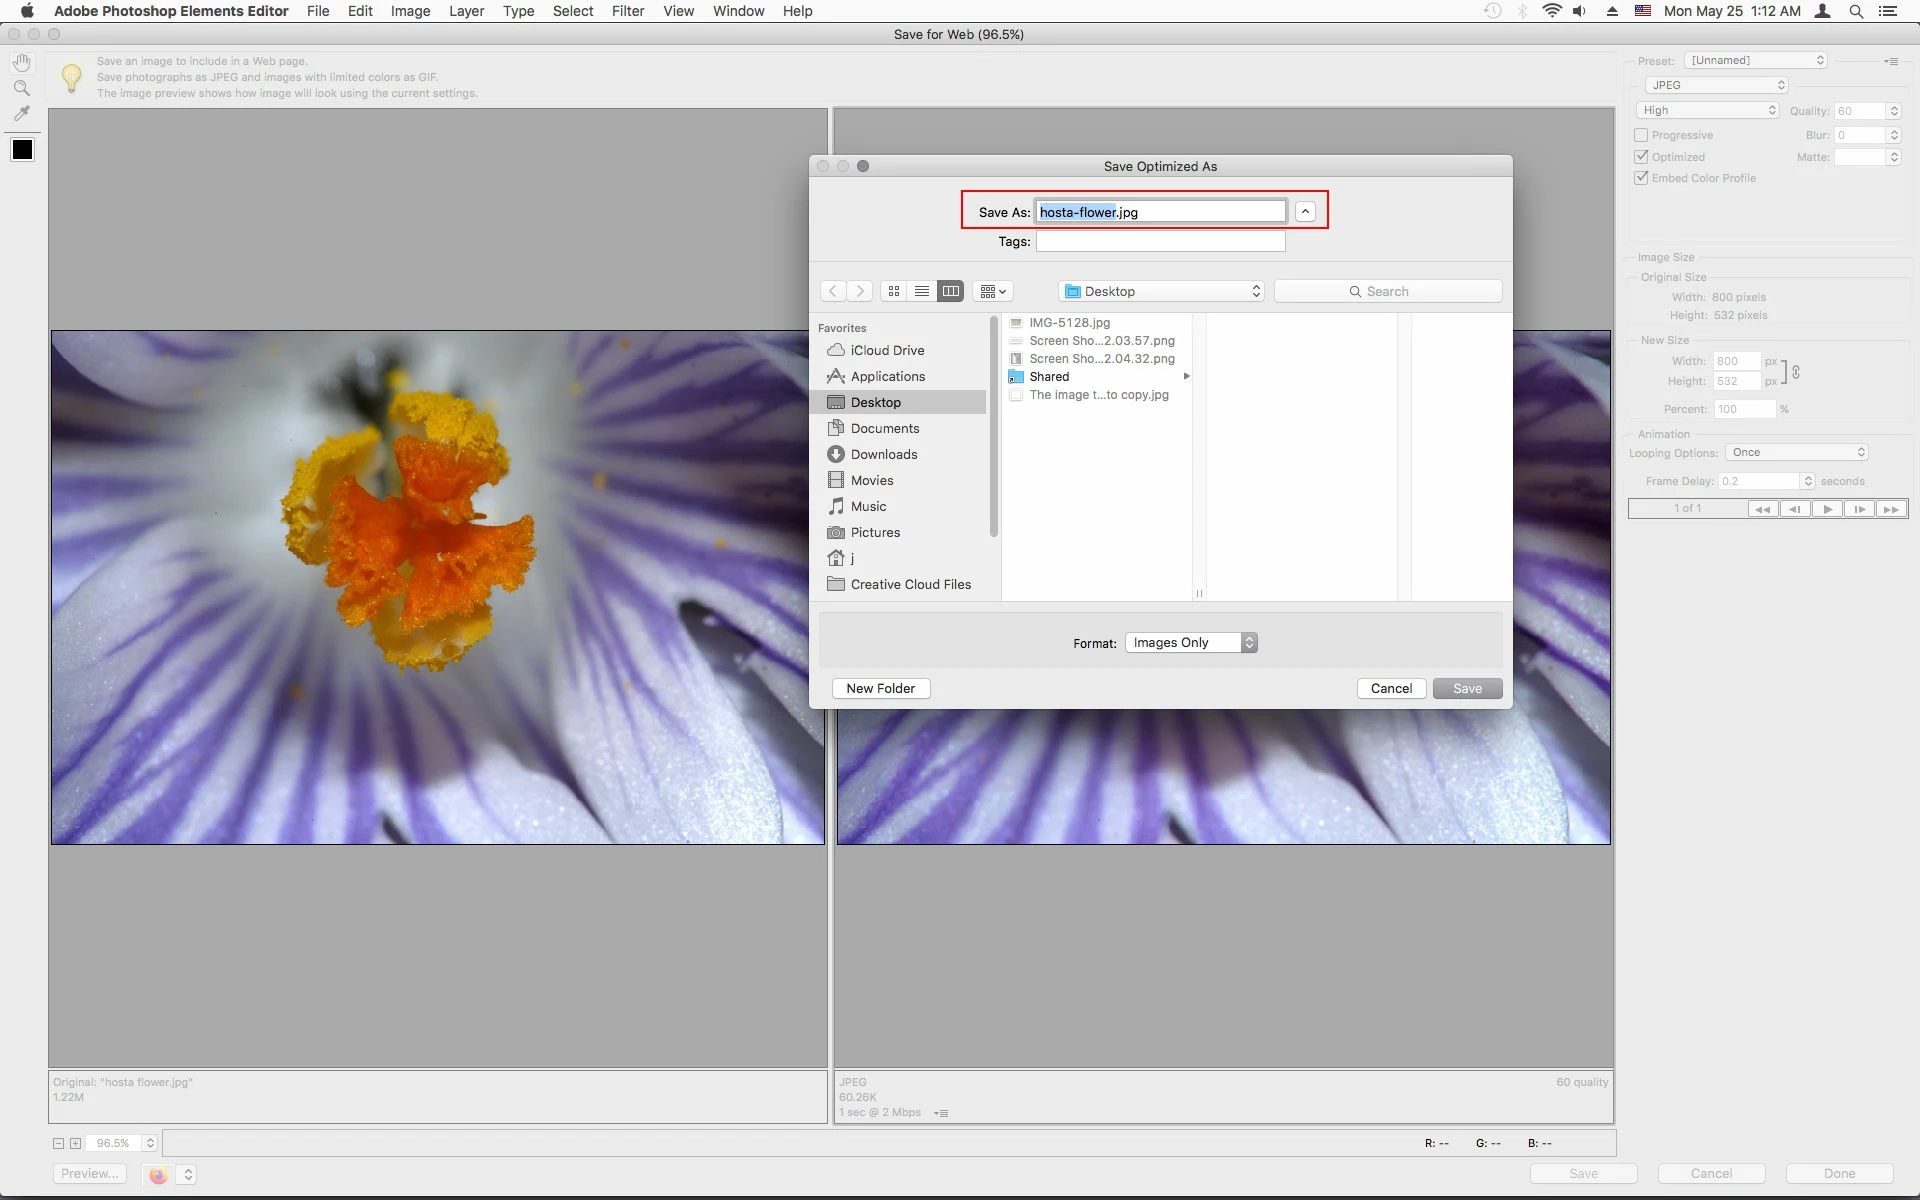Go back with the browser back arrow

point(832,291)
